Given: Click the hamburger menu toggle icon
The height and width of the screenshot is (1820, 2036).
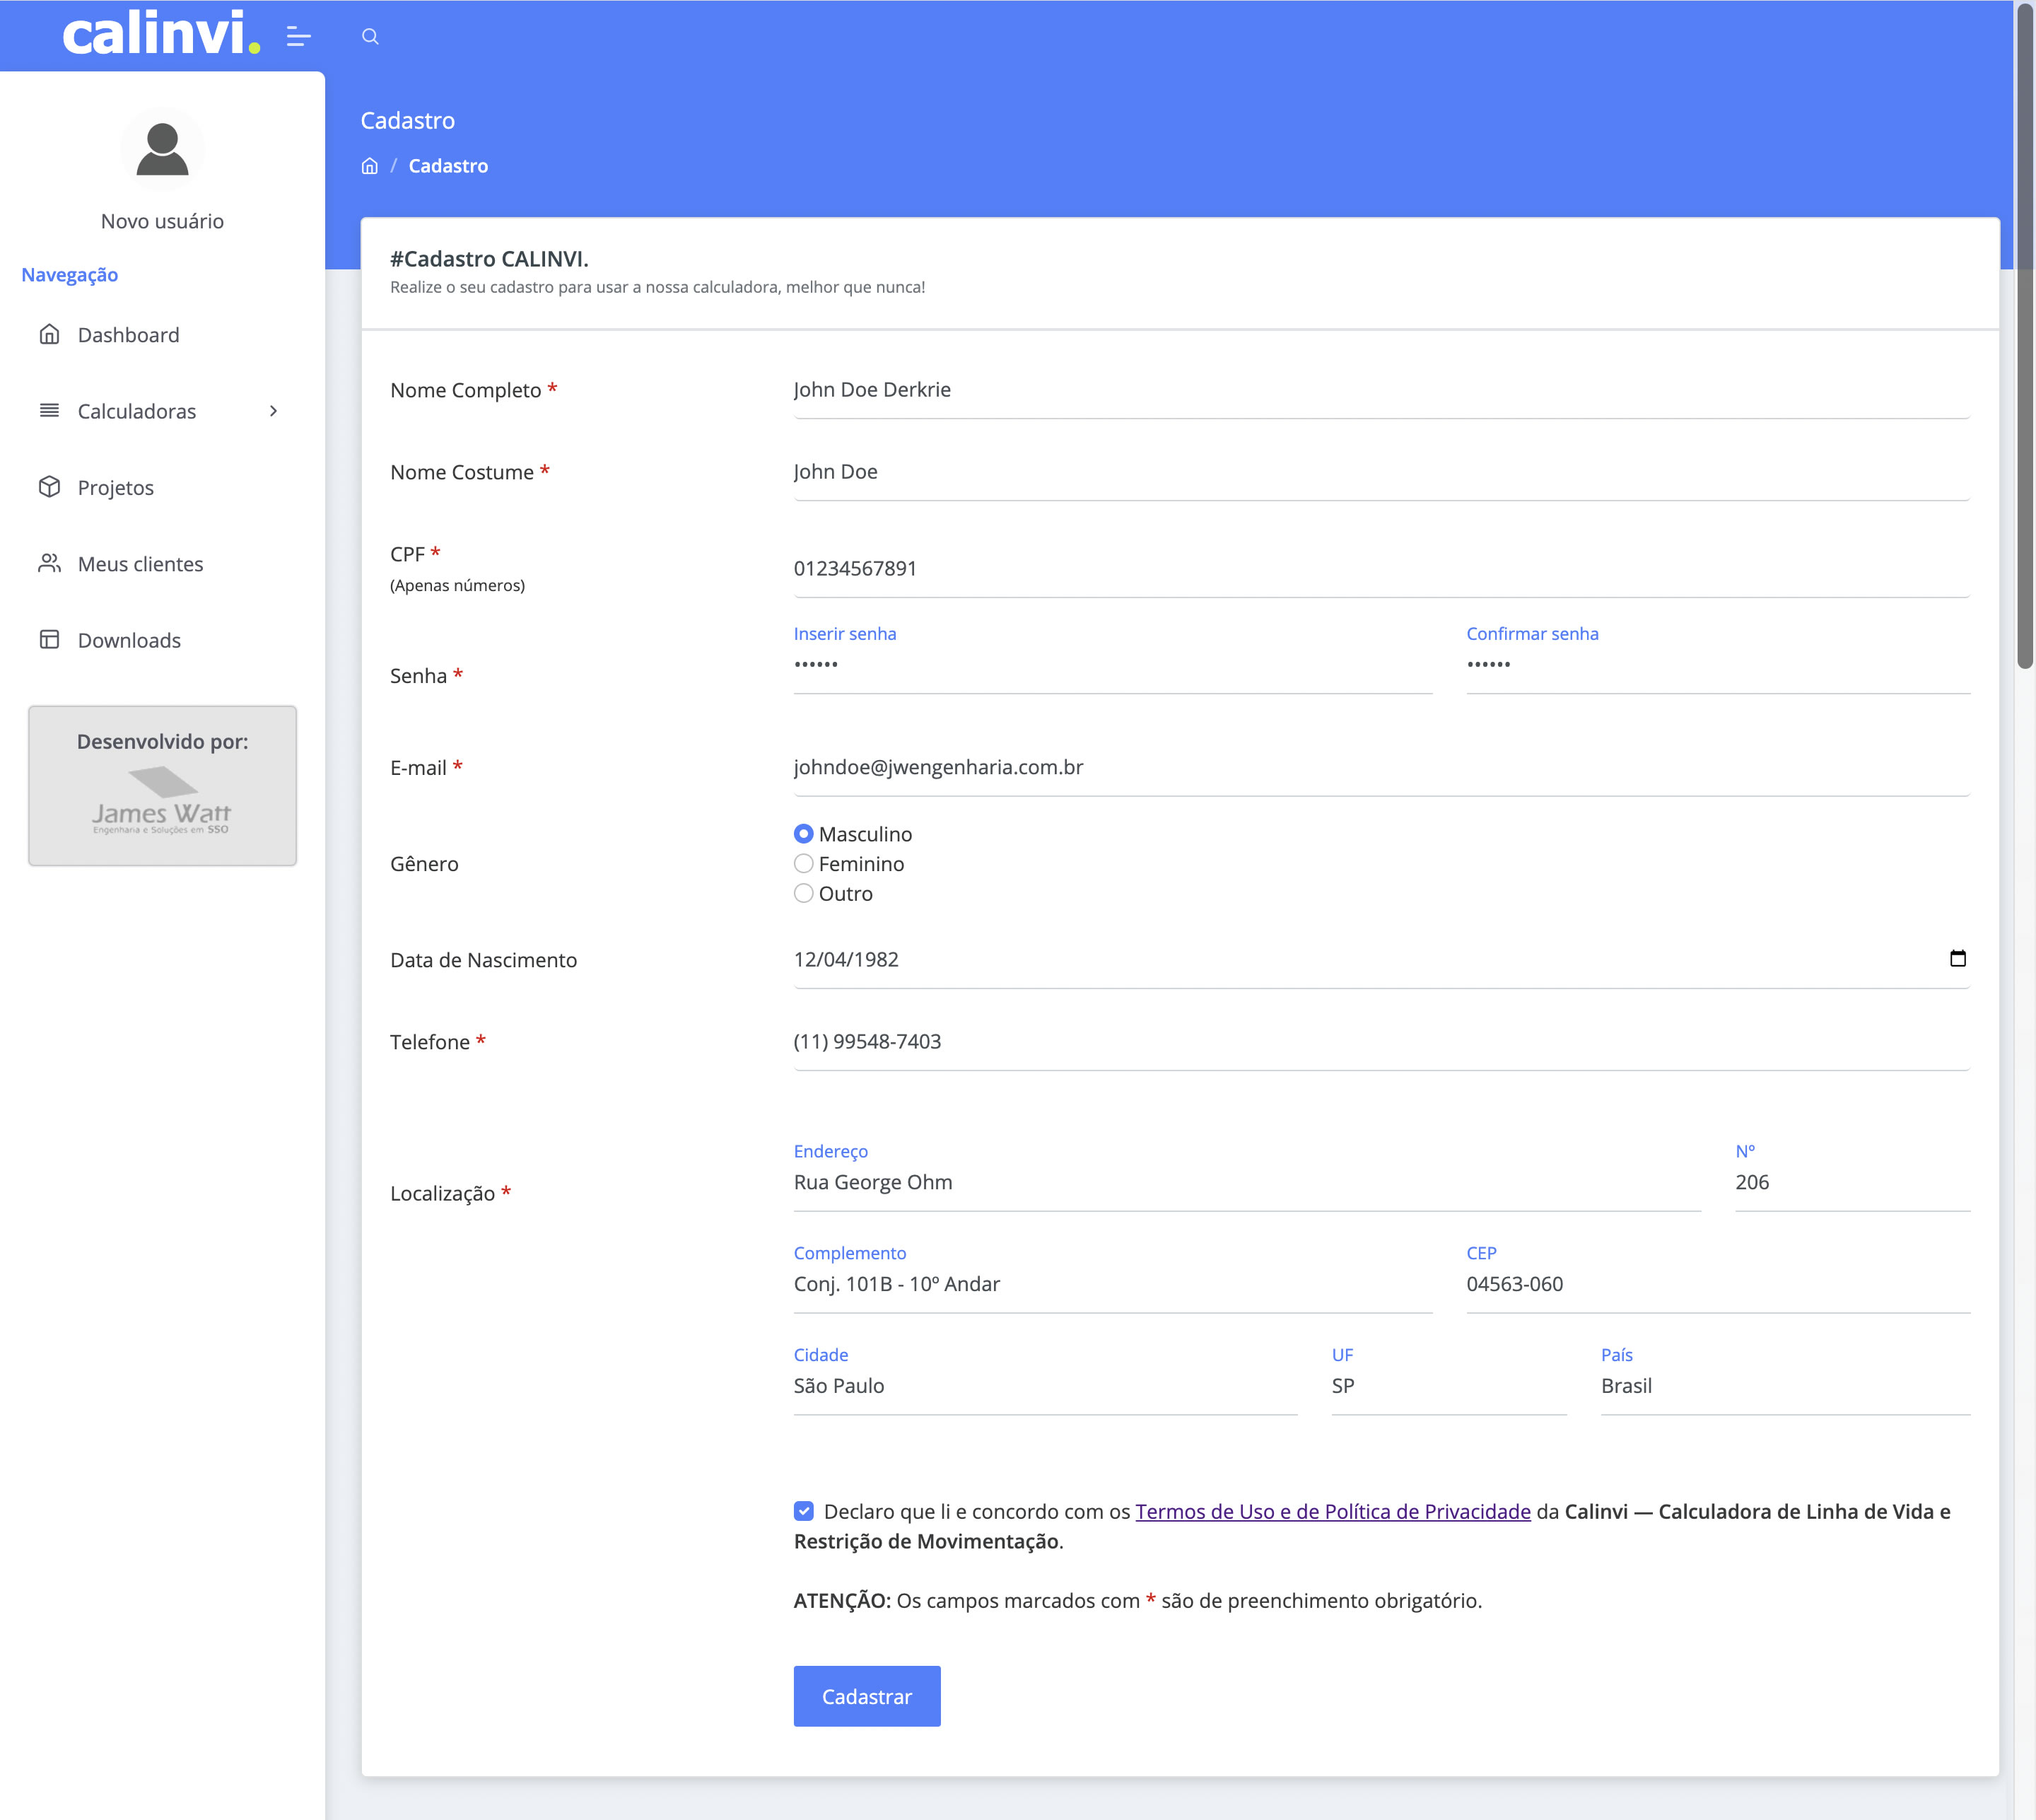Looking at the screenshot, I should 298,37.
